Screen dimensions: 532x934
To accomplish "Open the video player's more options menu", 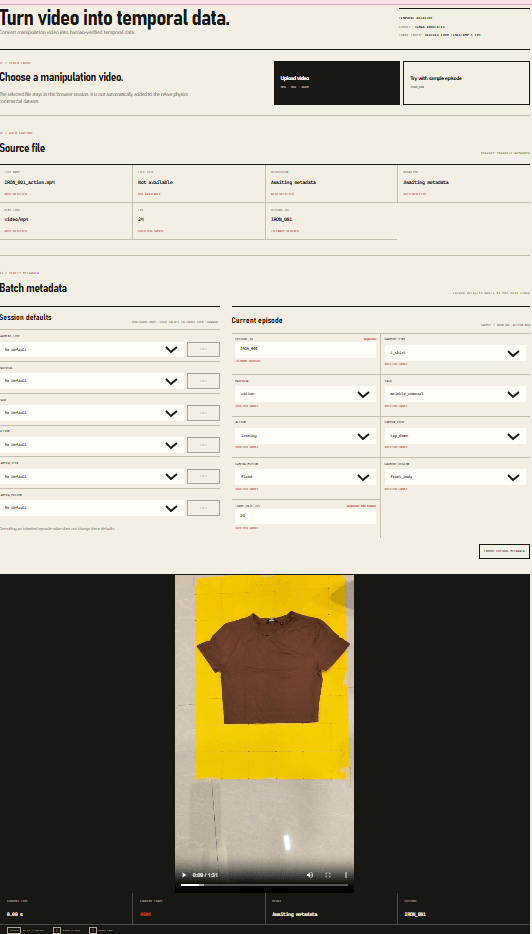I will click(x=346, y=874).
